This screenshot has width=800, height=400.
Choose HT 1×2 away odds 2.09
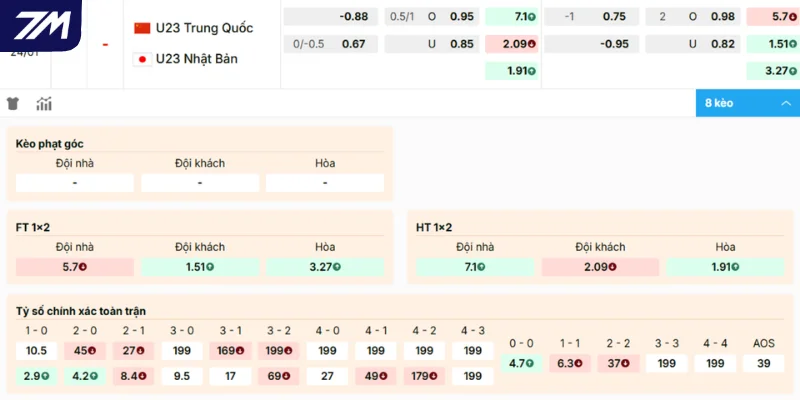coord(600,267)
